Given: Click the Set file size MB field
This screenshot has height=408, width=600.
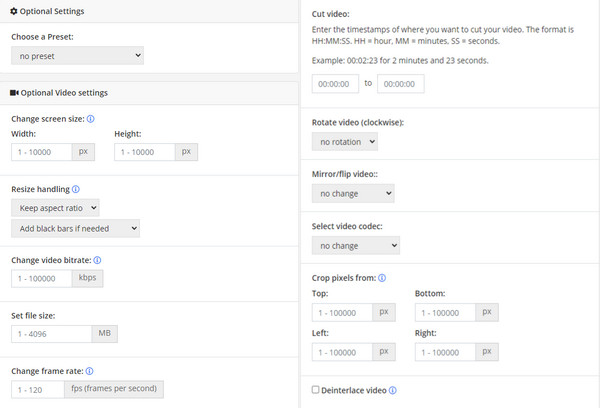Looking at the screenshot, I should click(52, 334).
